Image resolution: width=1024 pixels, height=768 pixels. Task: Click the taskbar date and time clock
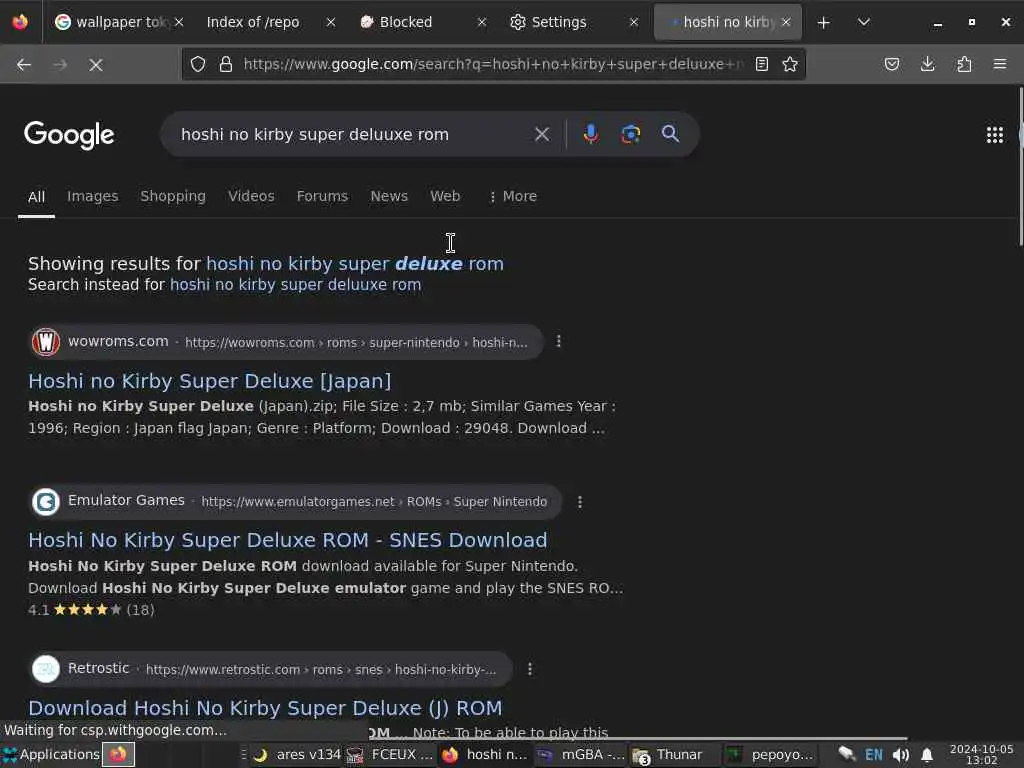982,754
